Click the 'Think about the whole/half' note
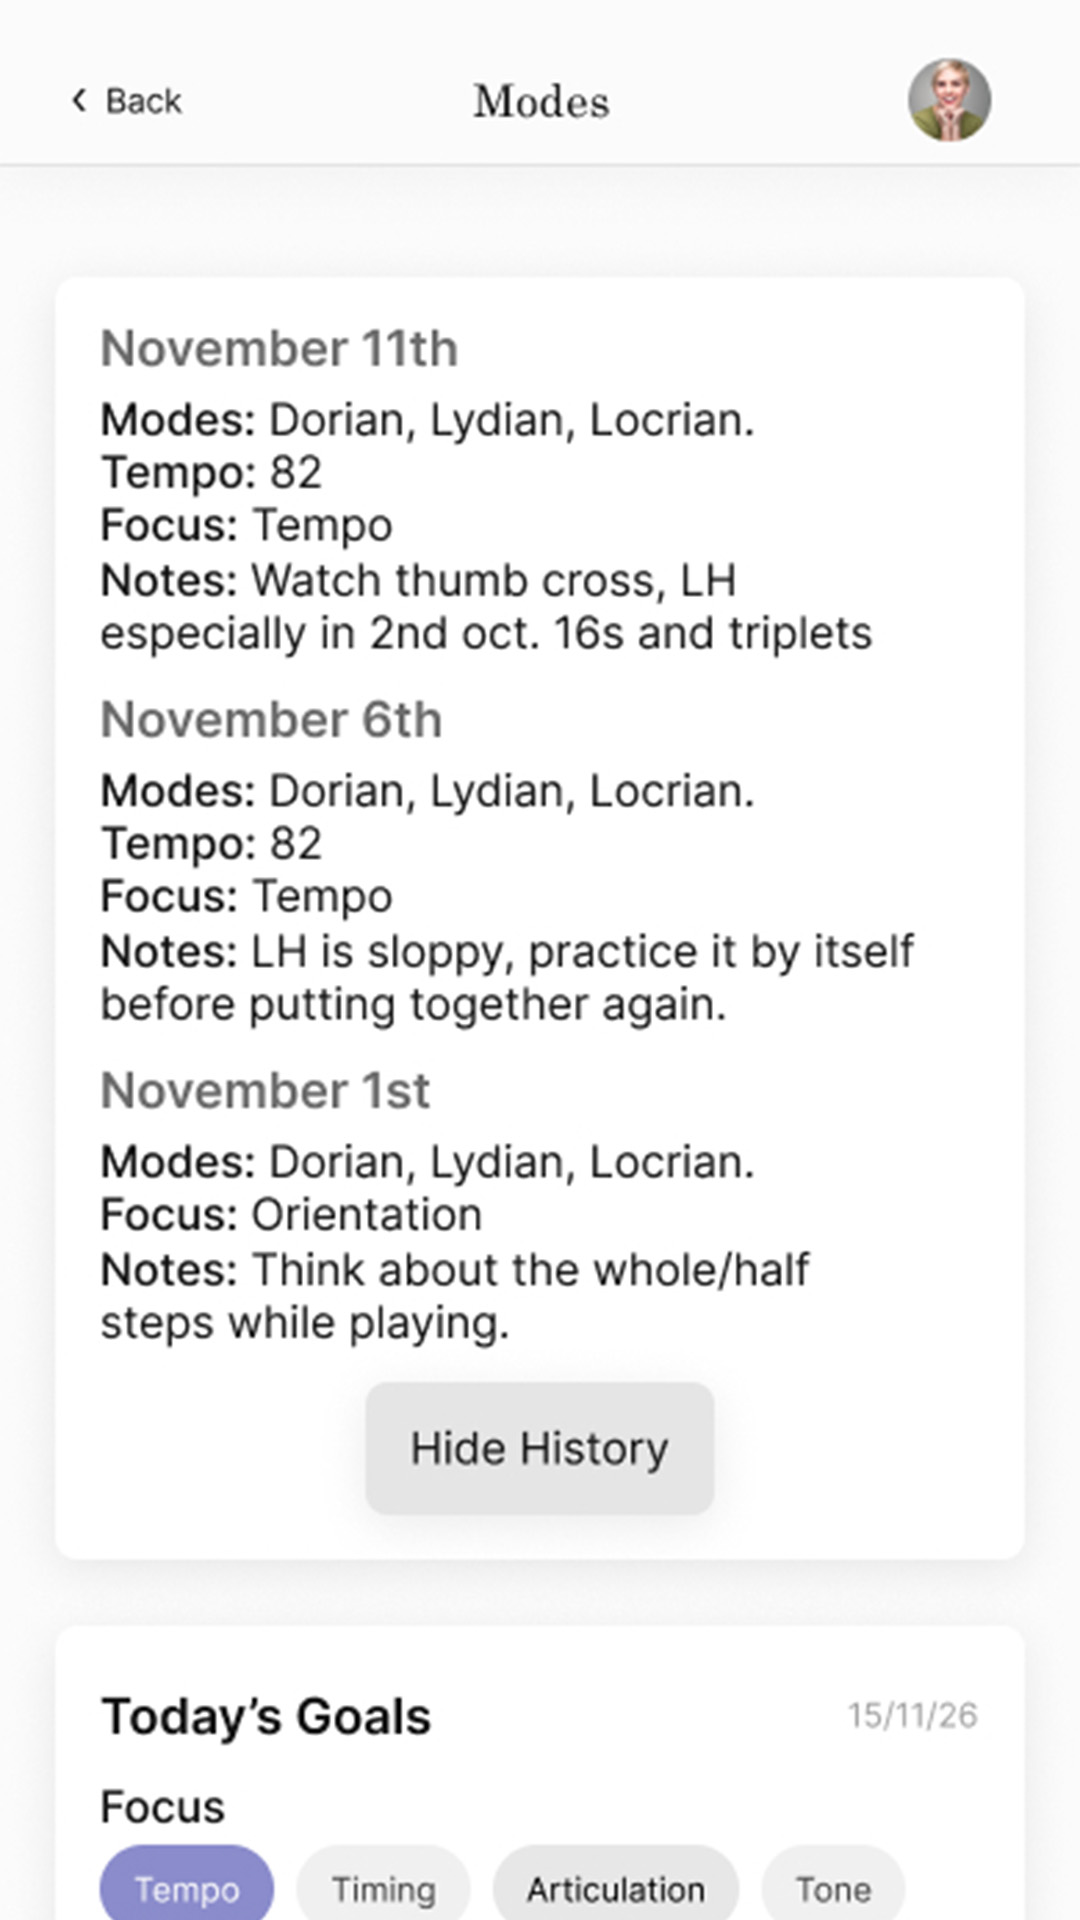The image size is (1080, 1920). coord(455,1296)
